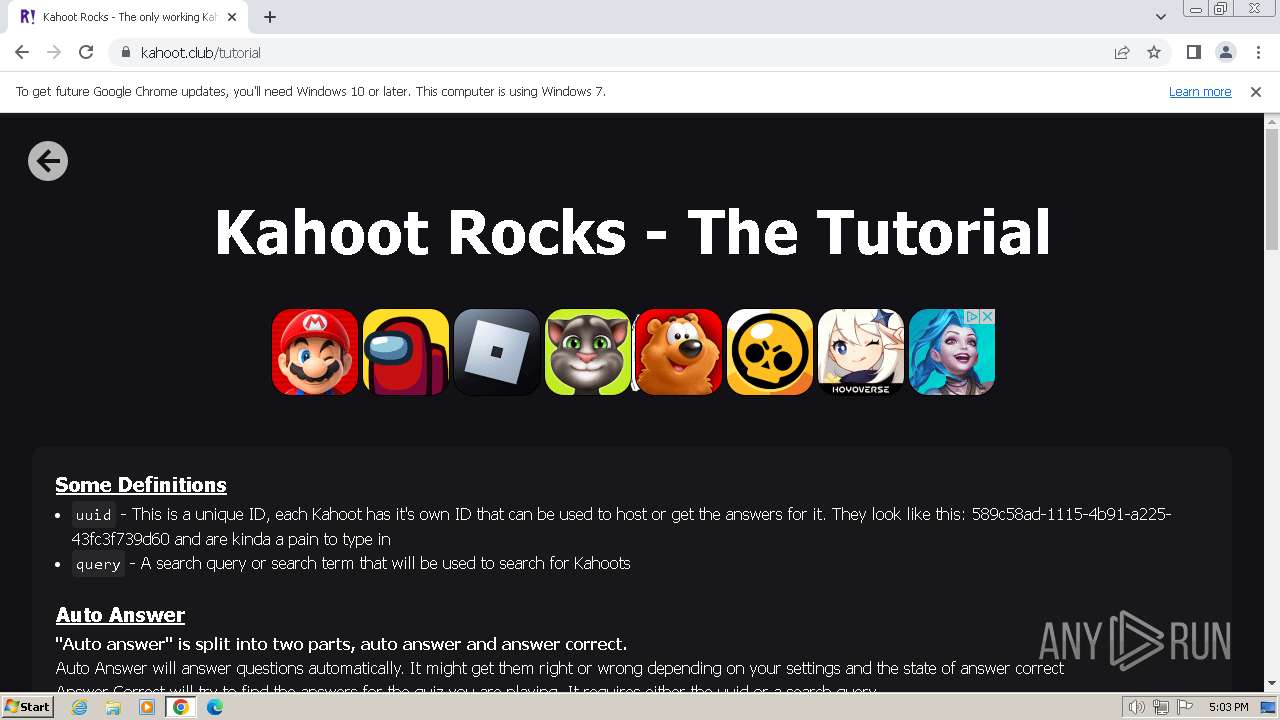Click the taskbar clock showing 5:03 PM
The height and width of the screenshot is (720, 1280).
pos(1228,707)
